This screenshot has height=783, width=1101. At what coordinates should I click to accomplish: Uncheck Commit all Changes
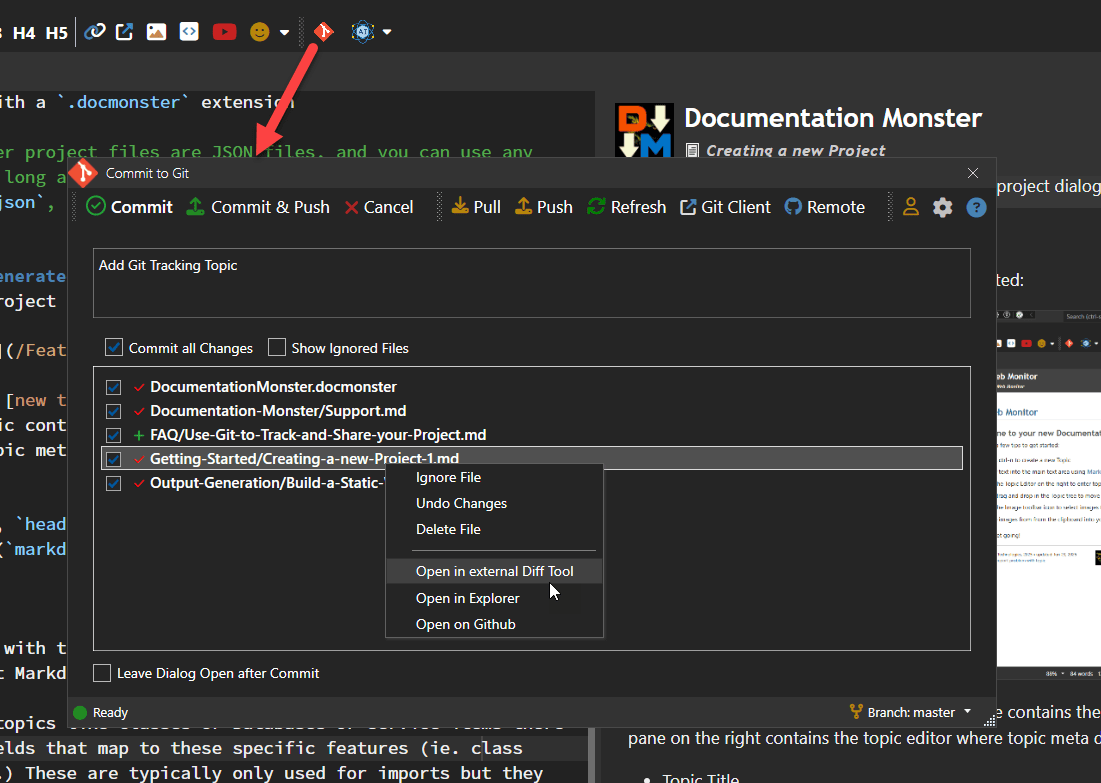pyautogui.click(x=113, y=348)
